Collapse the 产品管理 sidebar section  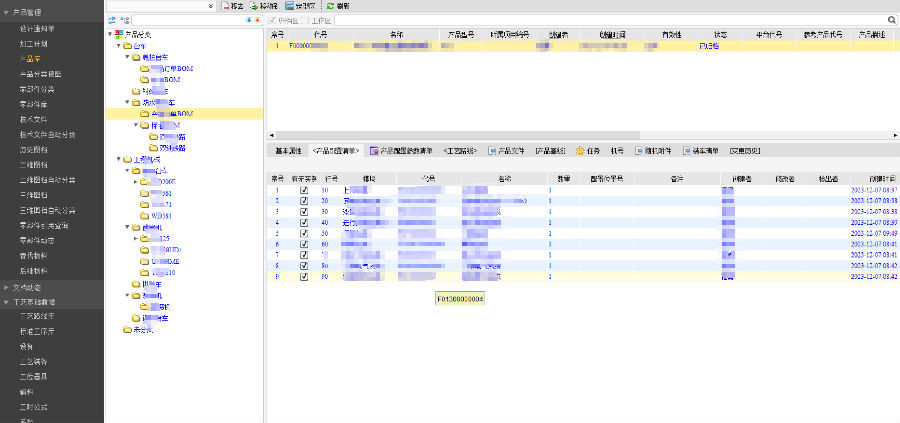(x=30, y=13)
